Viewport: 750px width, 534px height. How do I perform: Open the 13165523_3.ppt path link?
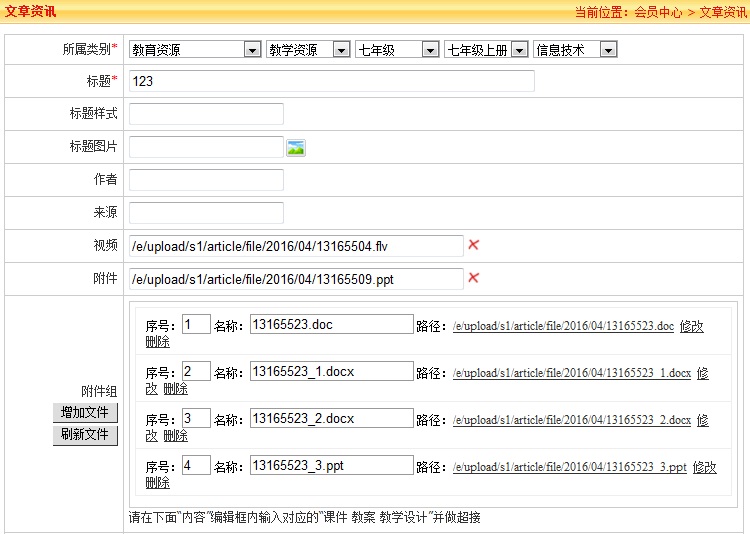tap(569, 467)
